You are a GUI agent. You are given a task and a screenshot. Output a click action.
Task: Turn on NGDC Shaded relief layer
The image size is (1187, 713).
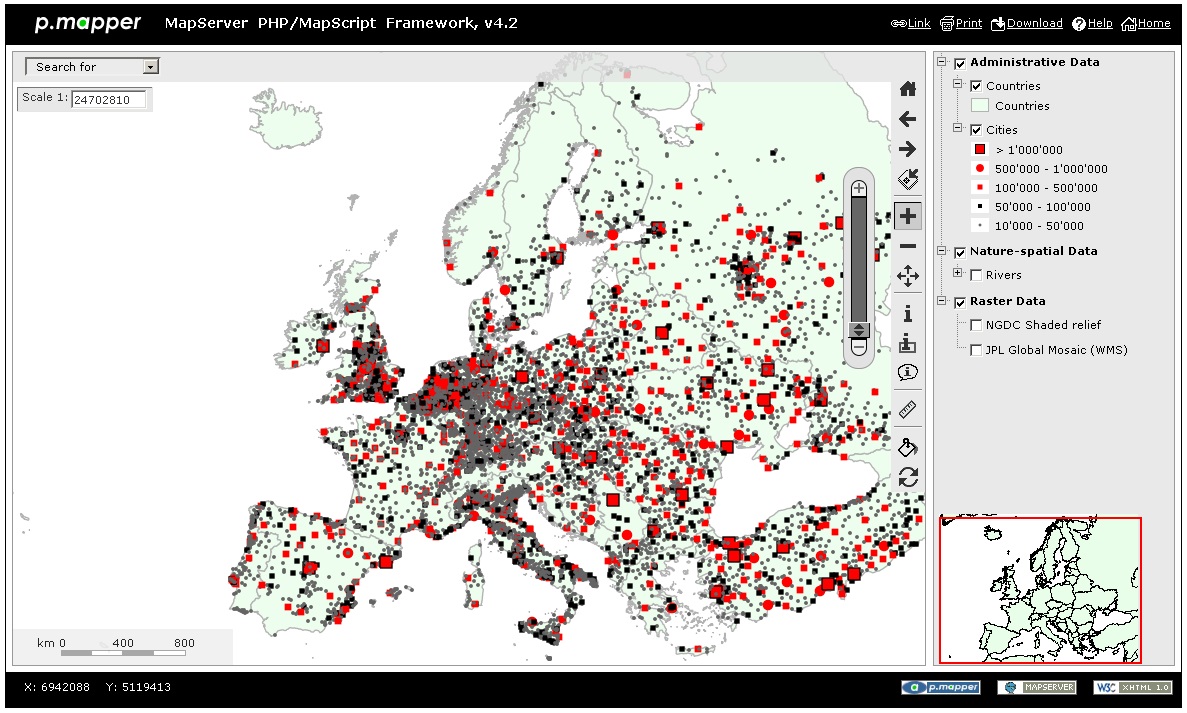977,325
